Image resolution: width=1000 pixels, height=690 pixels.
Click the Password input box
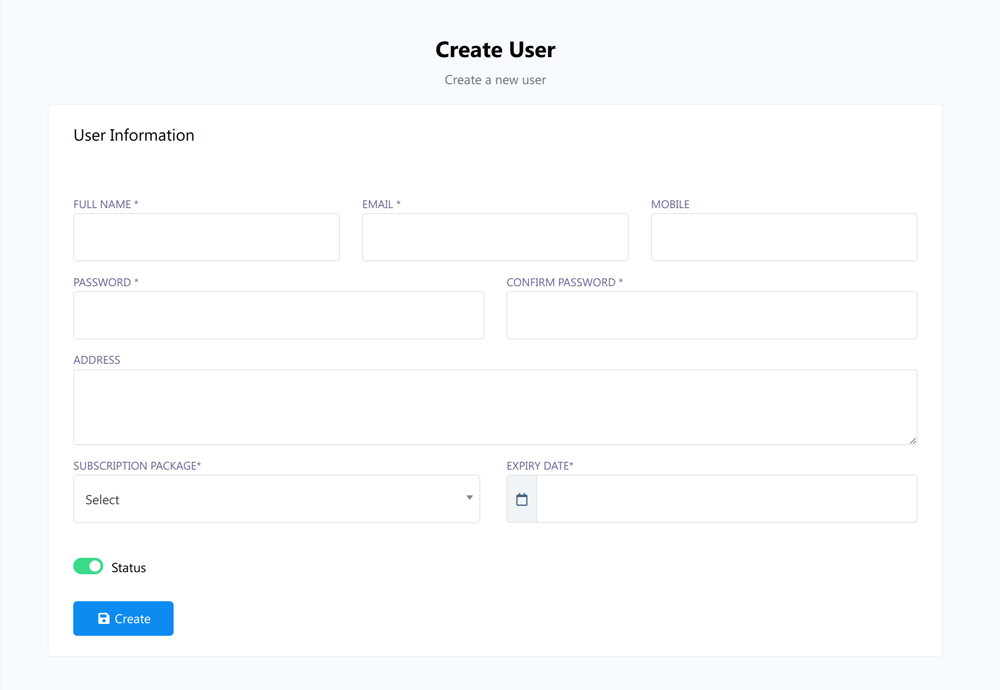(278, 315)
